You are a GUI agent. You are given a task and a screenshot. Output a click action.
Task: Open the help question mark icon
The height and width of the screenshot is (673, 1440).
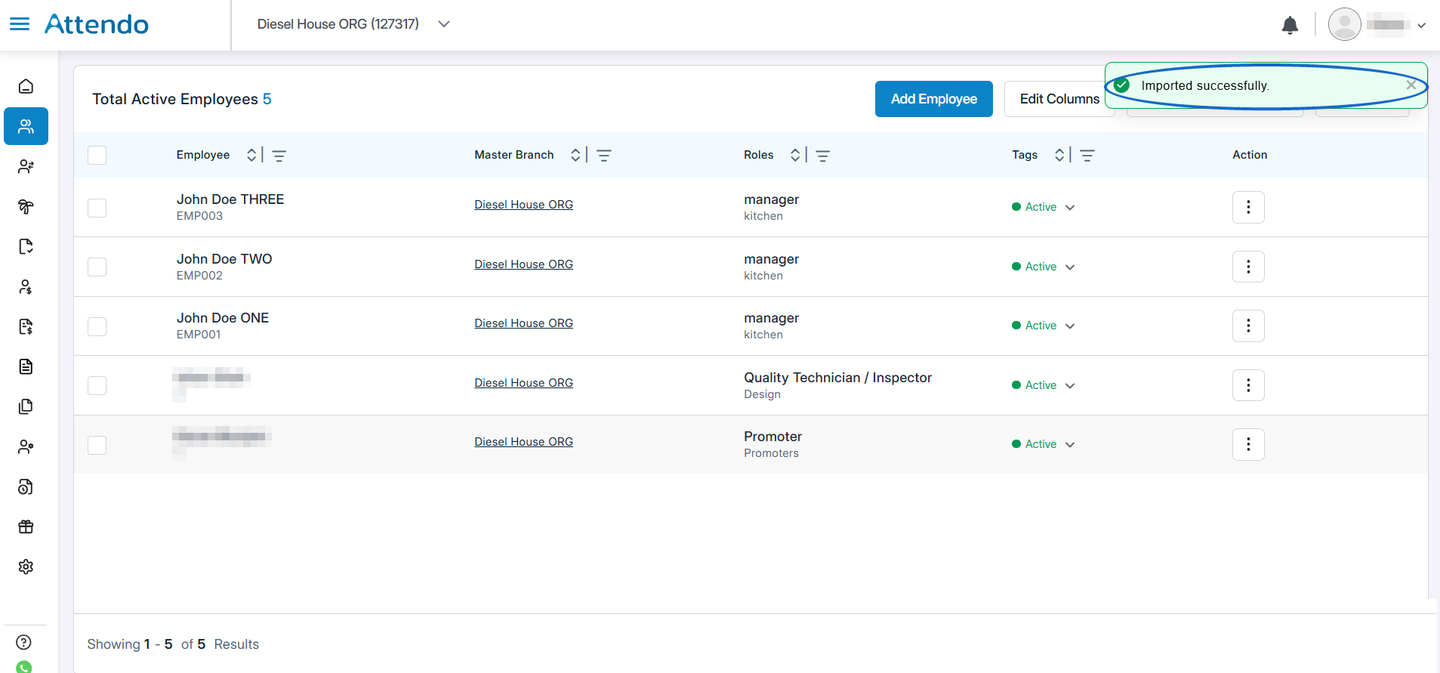(24, 642)
